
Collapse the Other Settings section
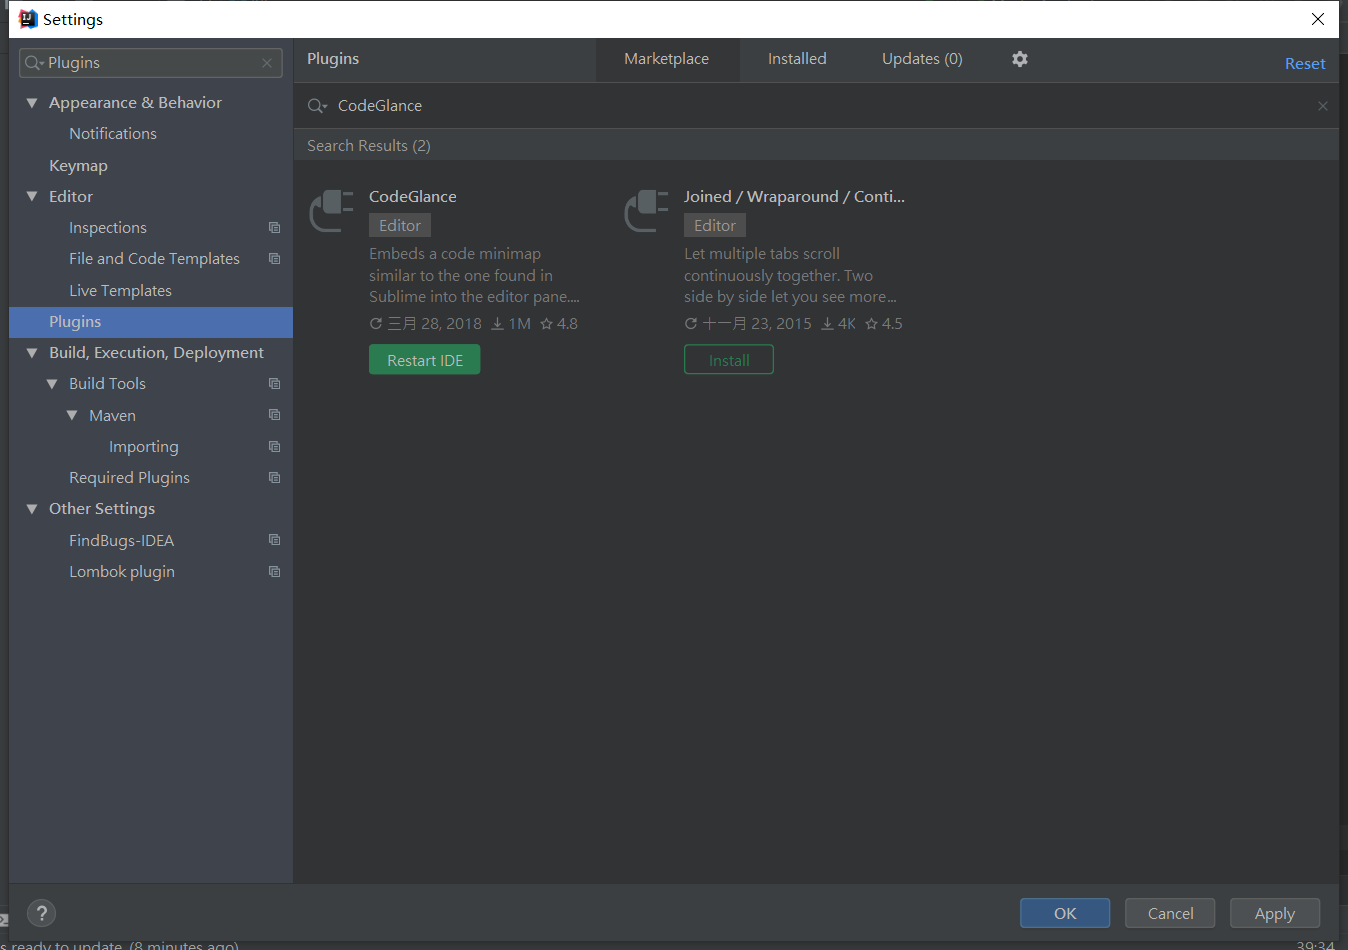(32, 509)
